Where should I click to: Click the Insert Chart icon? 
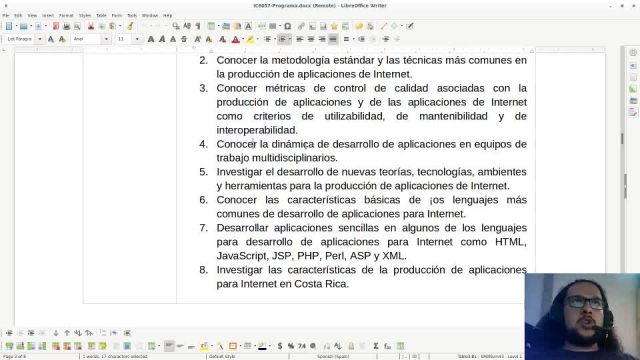[237, 26]
